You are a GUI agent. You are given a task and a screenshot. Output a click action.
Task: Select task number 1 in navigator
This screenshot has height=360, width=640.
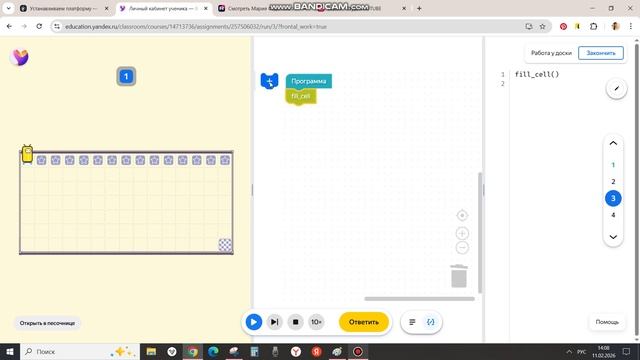coord(613,165)
